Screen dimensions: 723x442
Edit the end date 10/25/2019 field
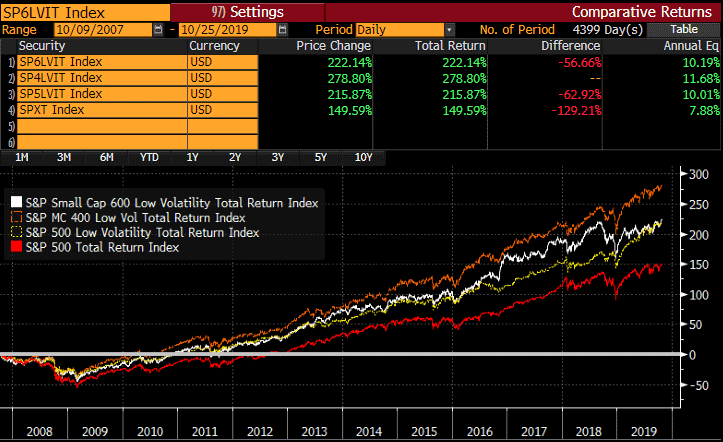[227, 30]
